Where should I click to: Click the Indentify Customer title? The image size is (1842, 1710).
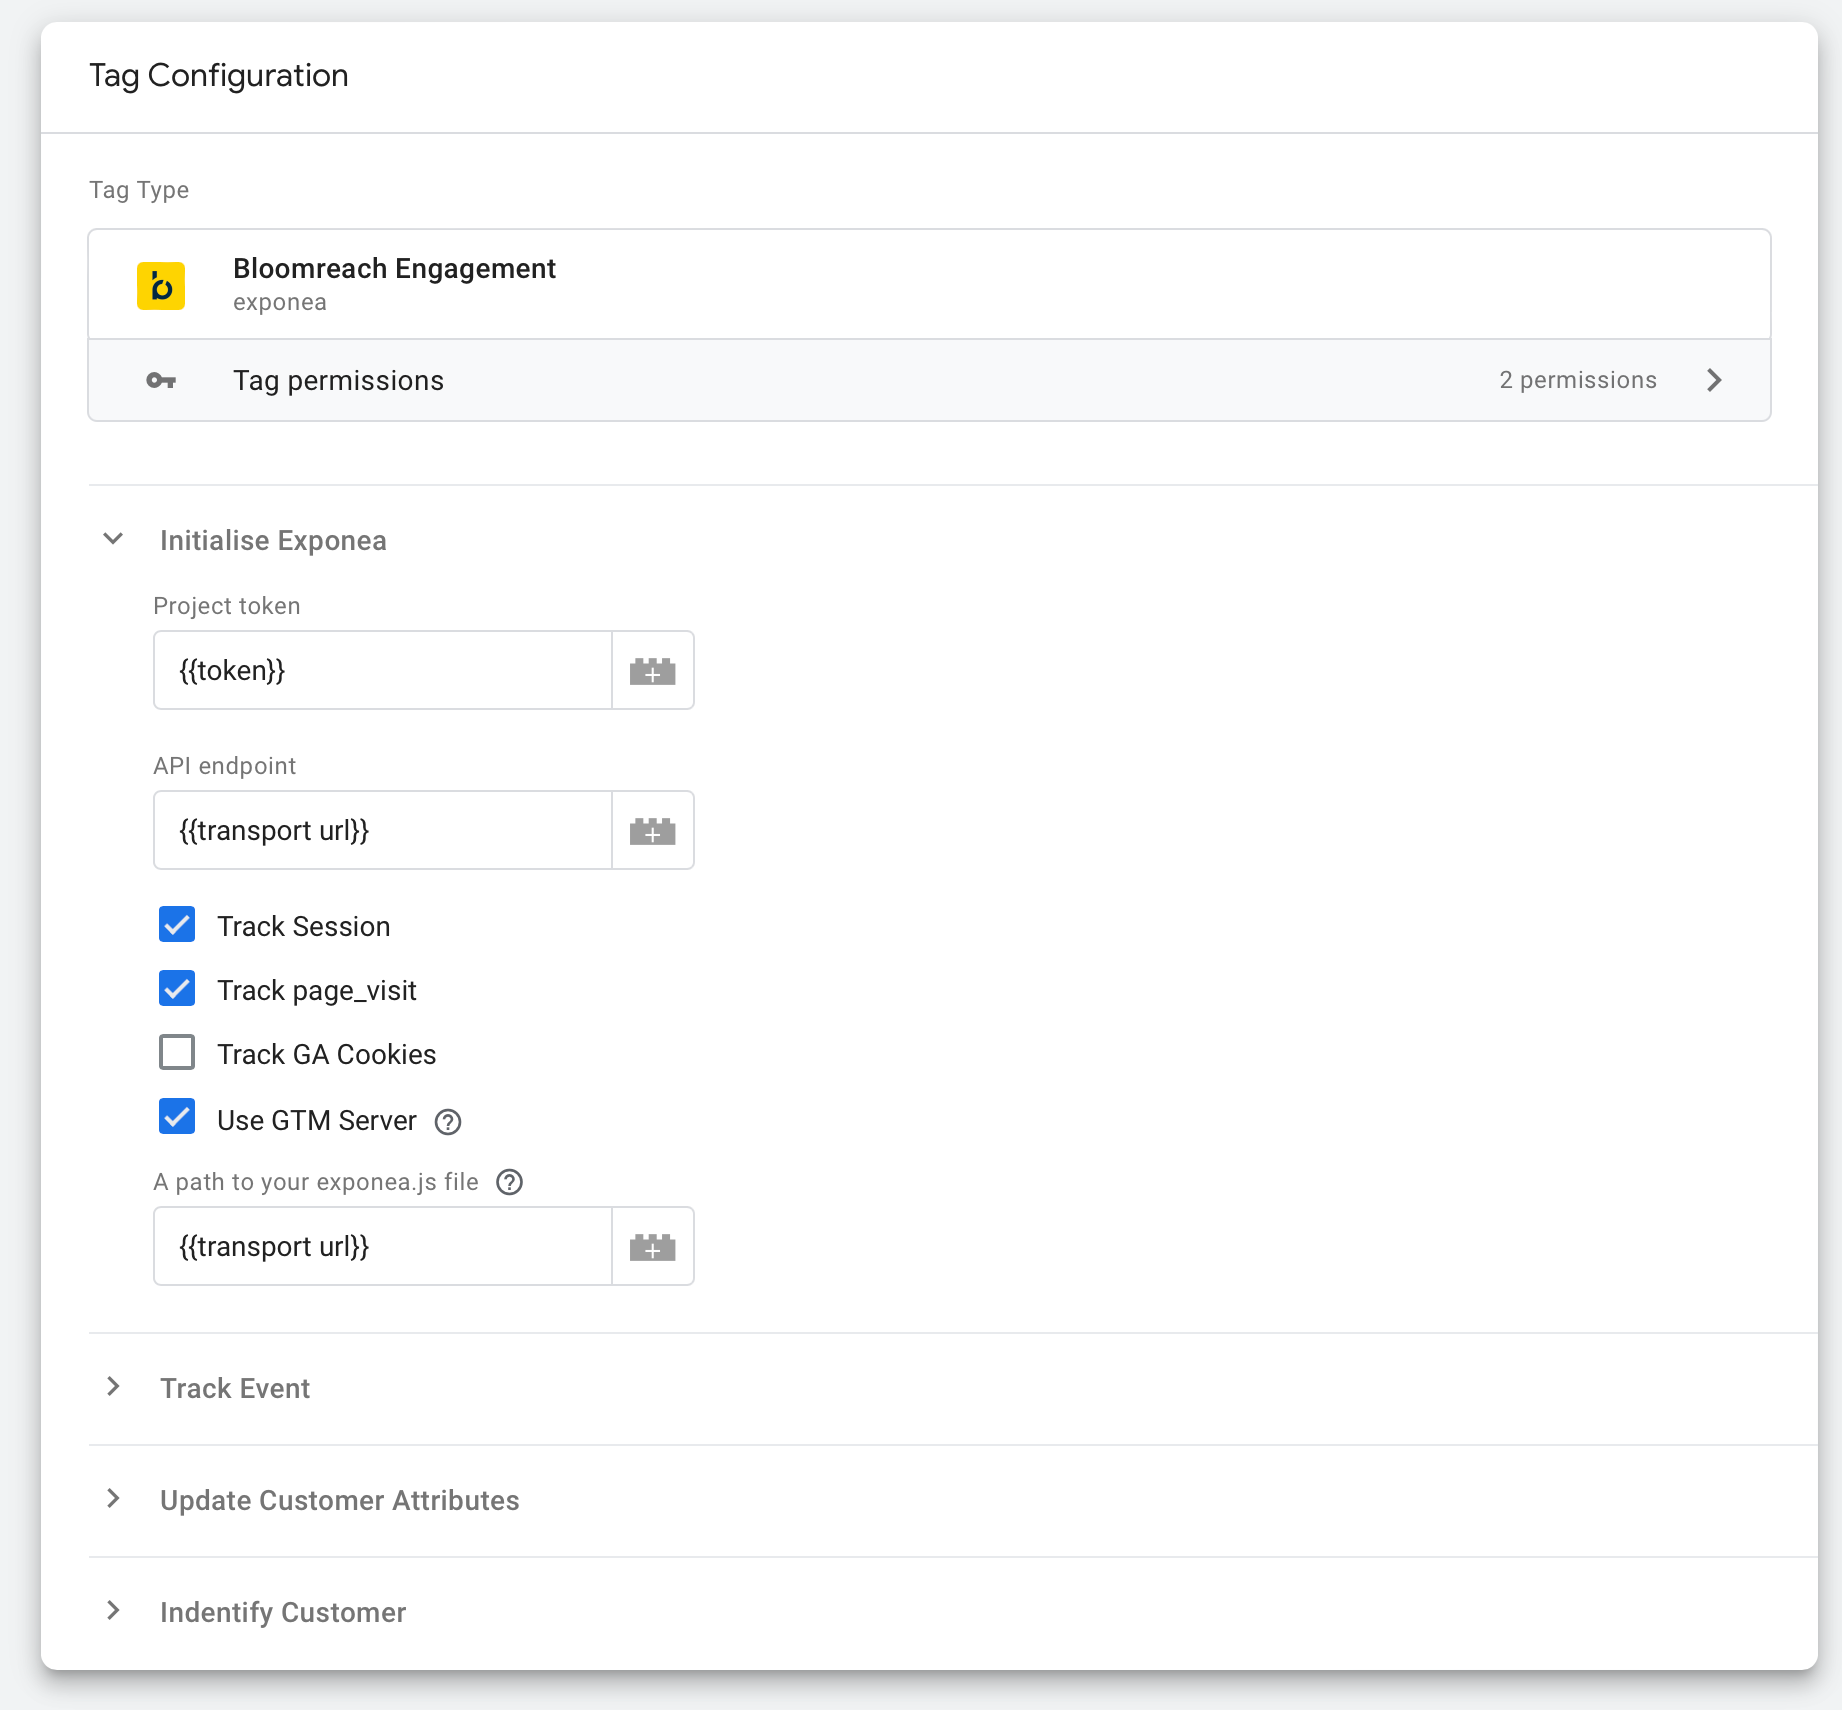tap(283, 1613)
